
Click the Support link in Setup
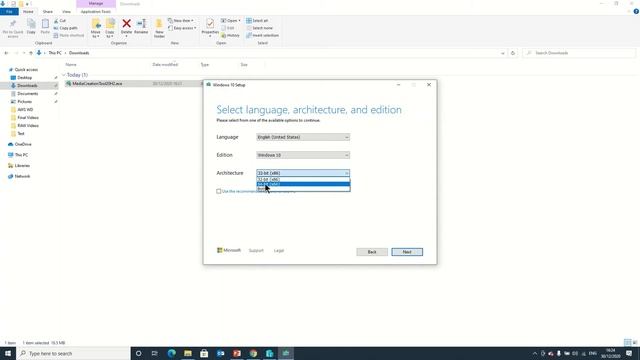click(x=256, y=251)
